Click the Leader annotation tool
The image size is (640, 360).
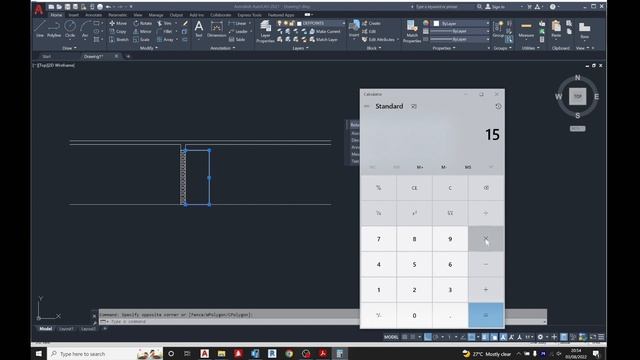point(238,31)
